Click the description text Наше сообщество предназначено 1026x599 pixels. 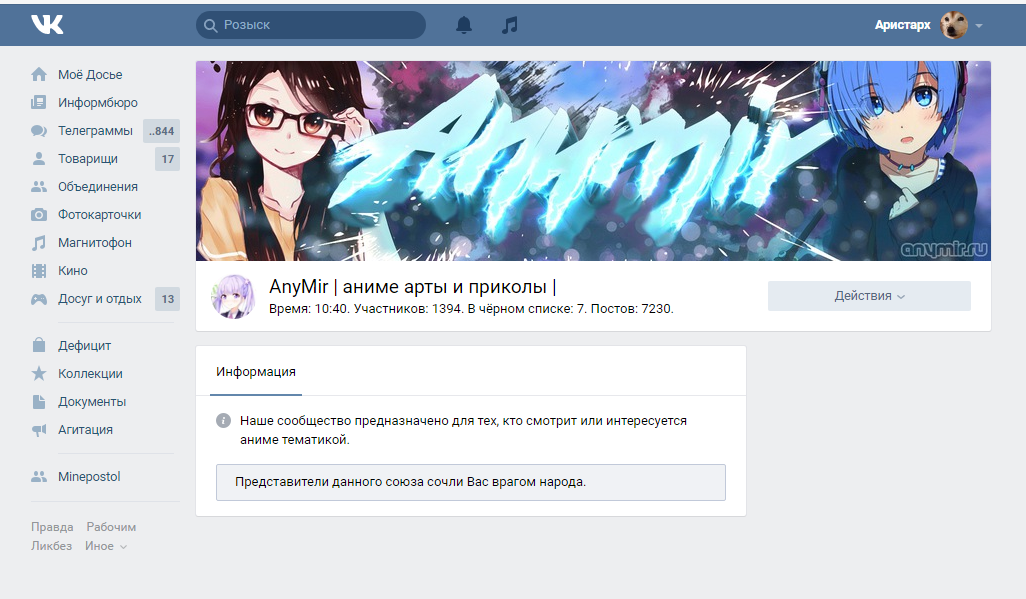coord(463,430)
